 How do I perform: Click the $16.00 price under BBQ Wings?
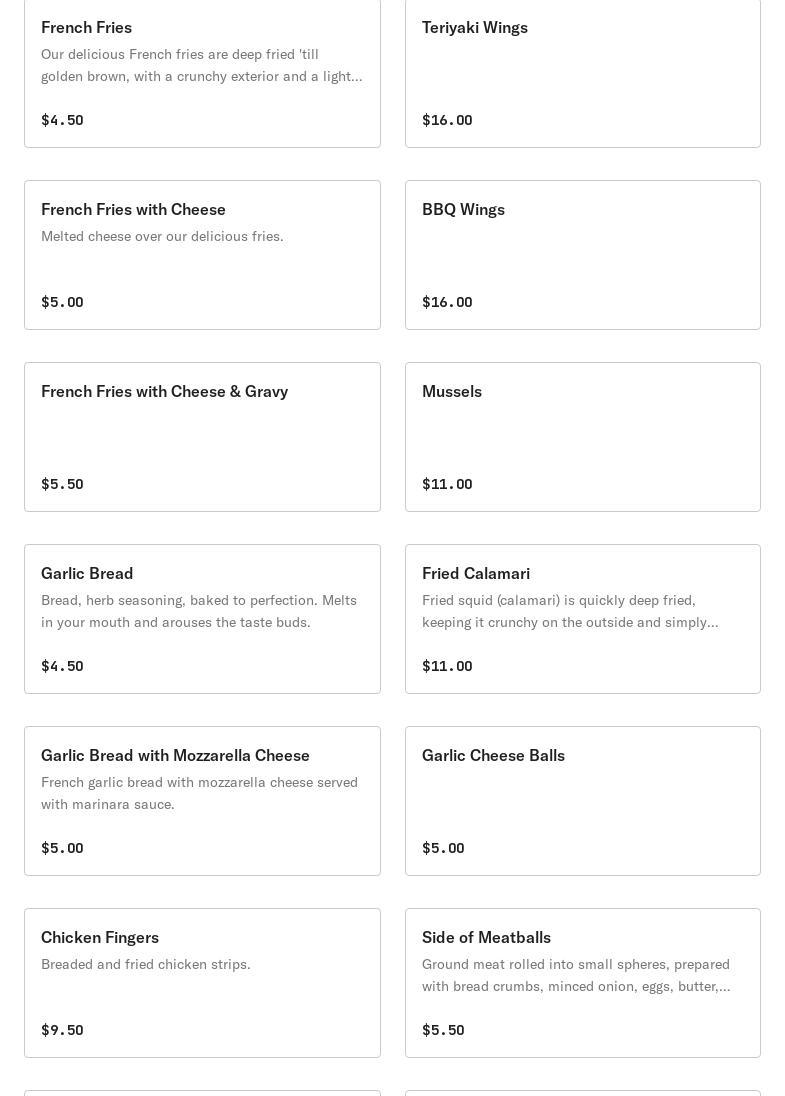point(447,302)
